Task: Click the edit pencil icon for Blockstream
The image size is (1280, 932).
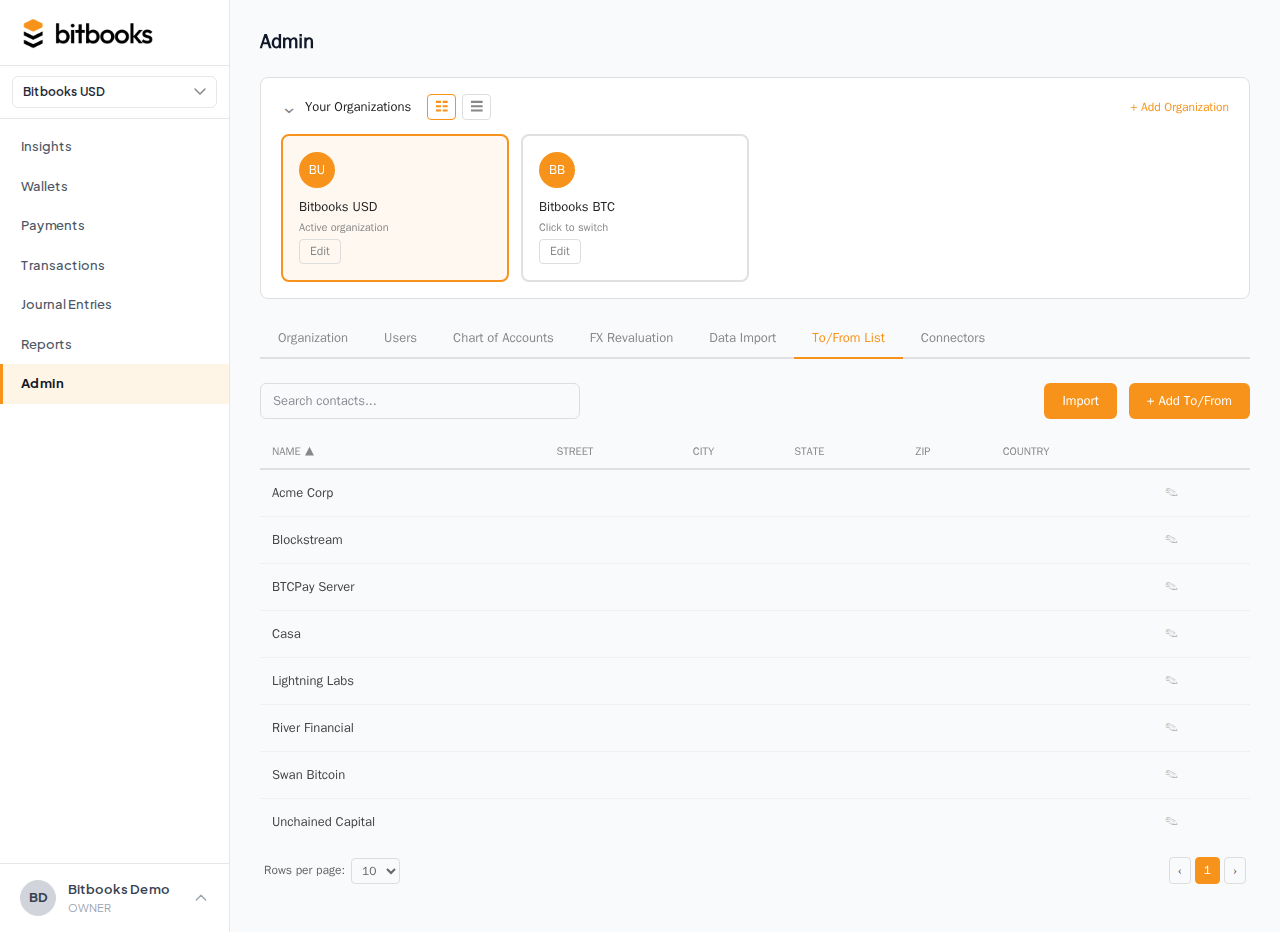Action: pos(1171,539)
